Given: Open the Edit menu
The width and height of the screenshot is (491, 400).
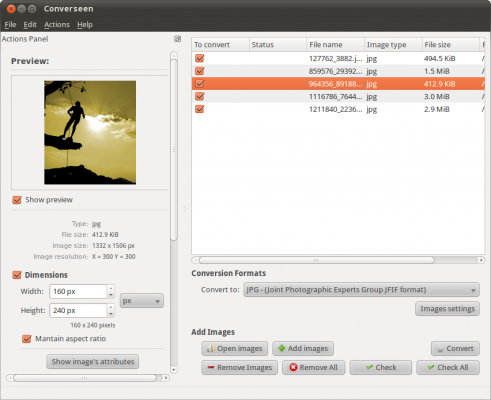Looking at the screenshot, I should tap(30, 25).
